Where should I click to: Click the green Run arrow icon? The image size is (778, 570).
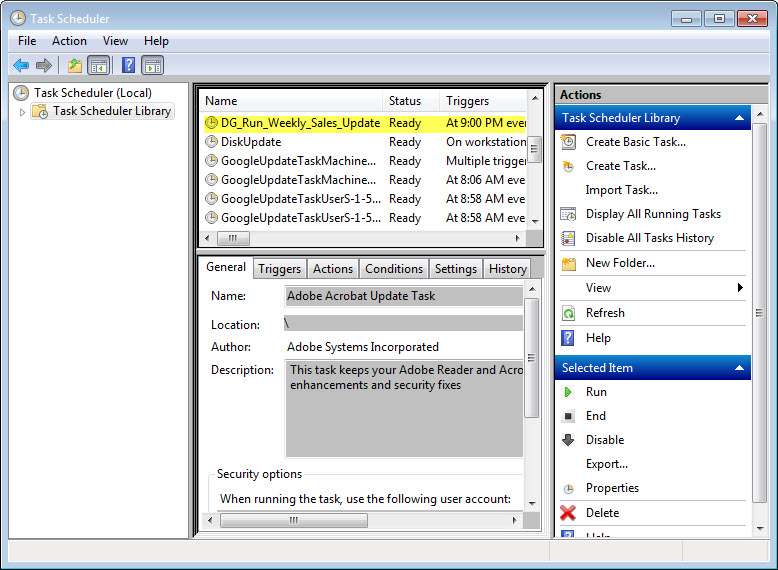pos(568,392)
